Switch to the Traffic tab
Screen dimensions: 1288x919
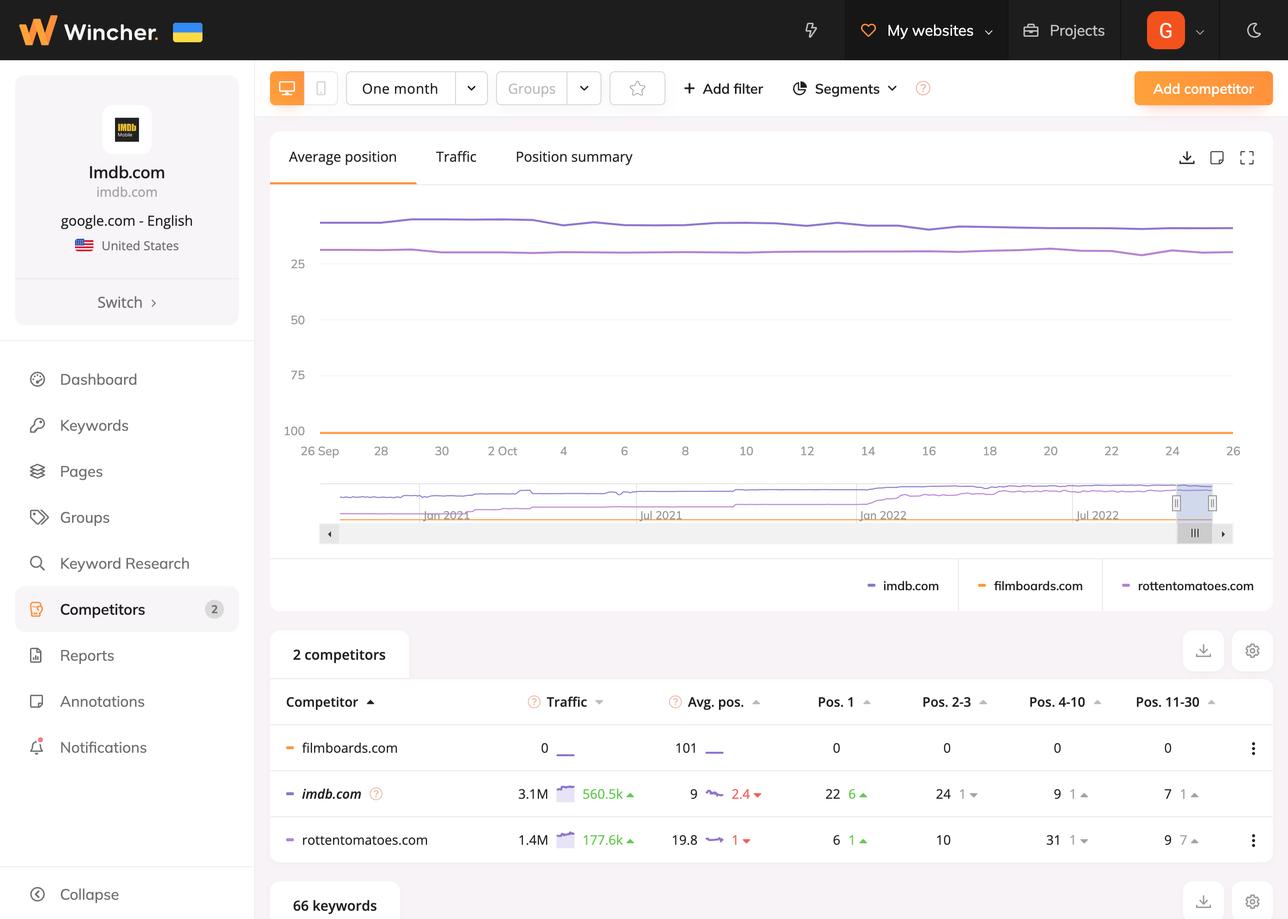456,157
